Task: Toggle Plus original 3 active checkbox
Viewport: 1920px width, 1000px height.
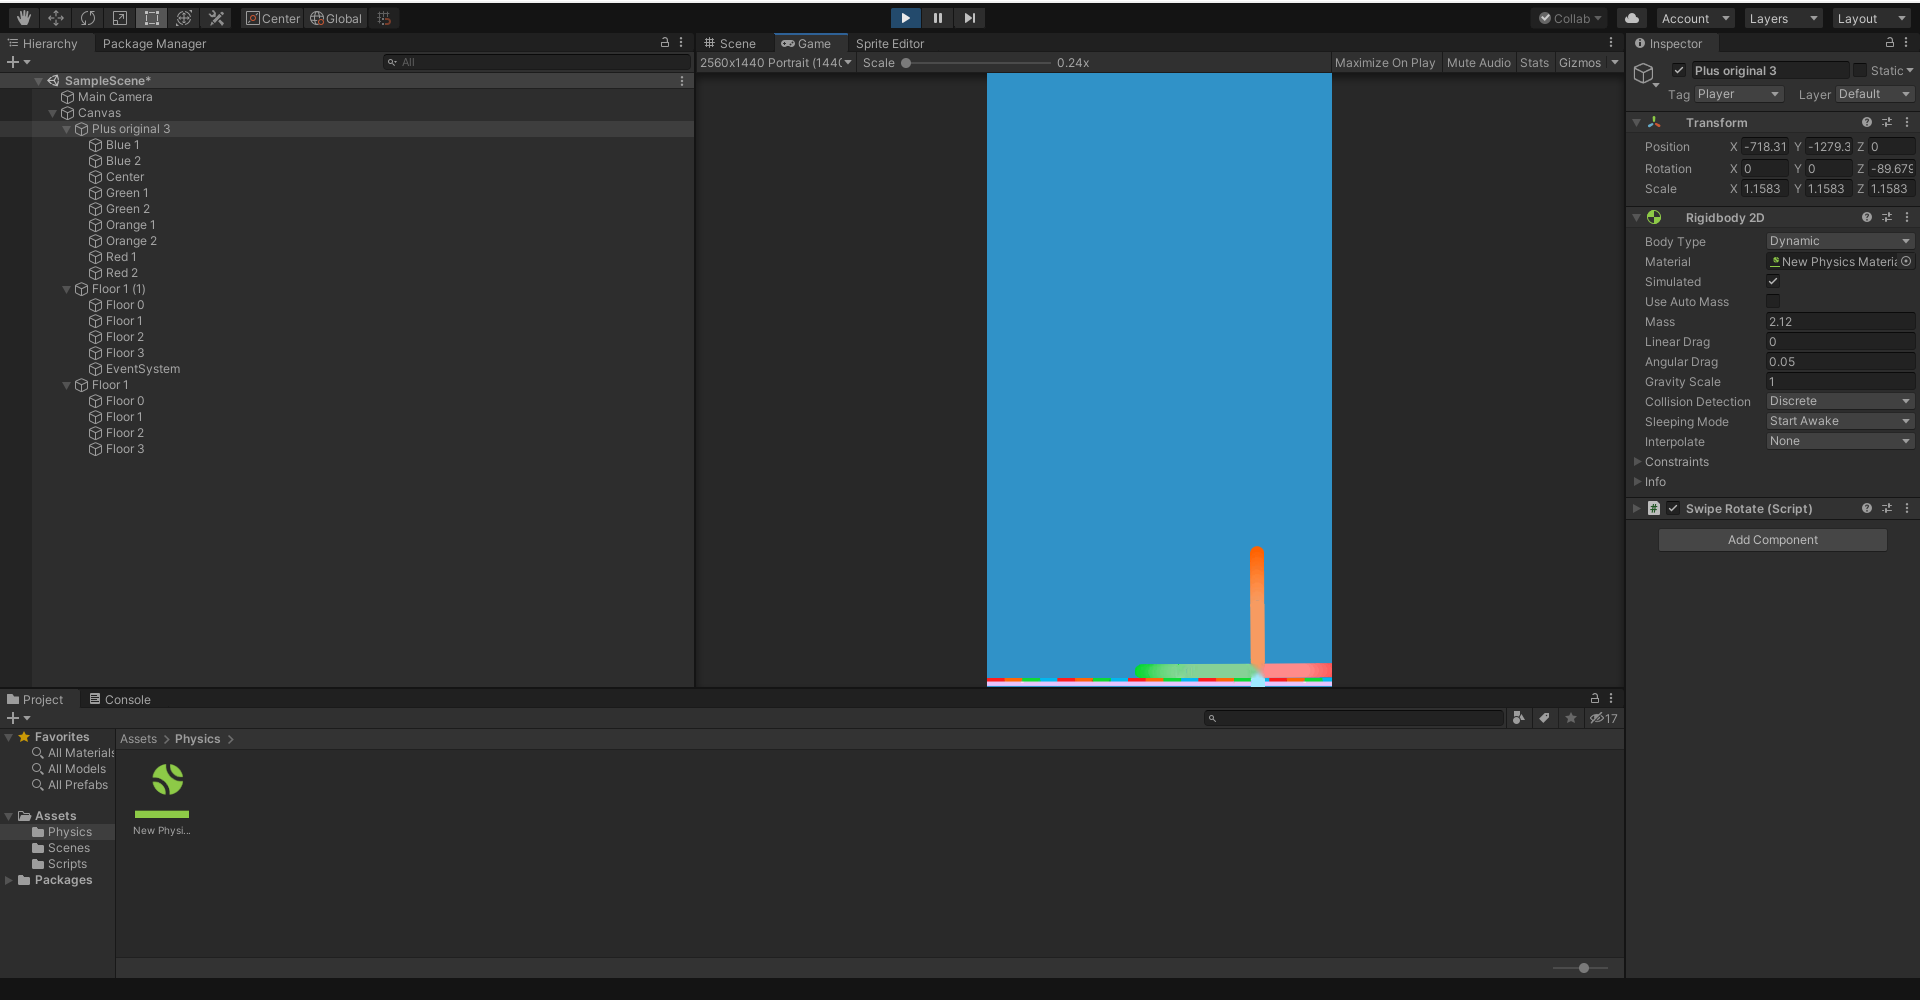Action: [1679, 70]
